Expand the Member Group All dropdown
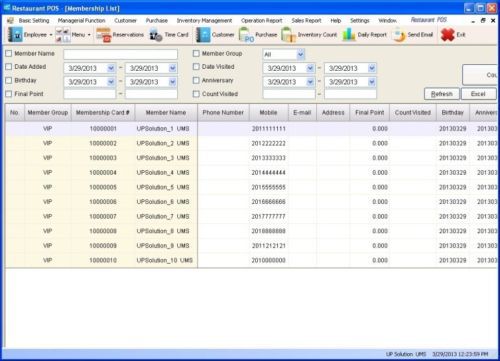This screenshot has height=361, width=500. (300, 54)
